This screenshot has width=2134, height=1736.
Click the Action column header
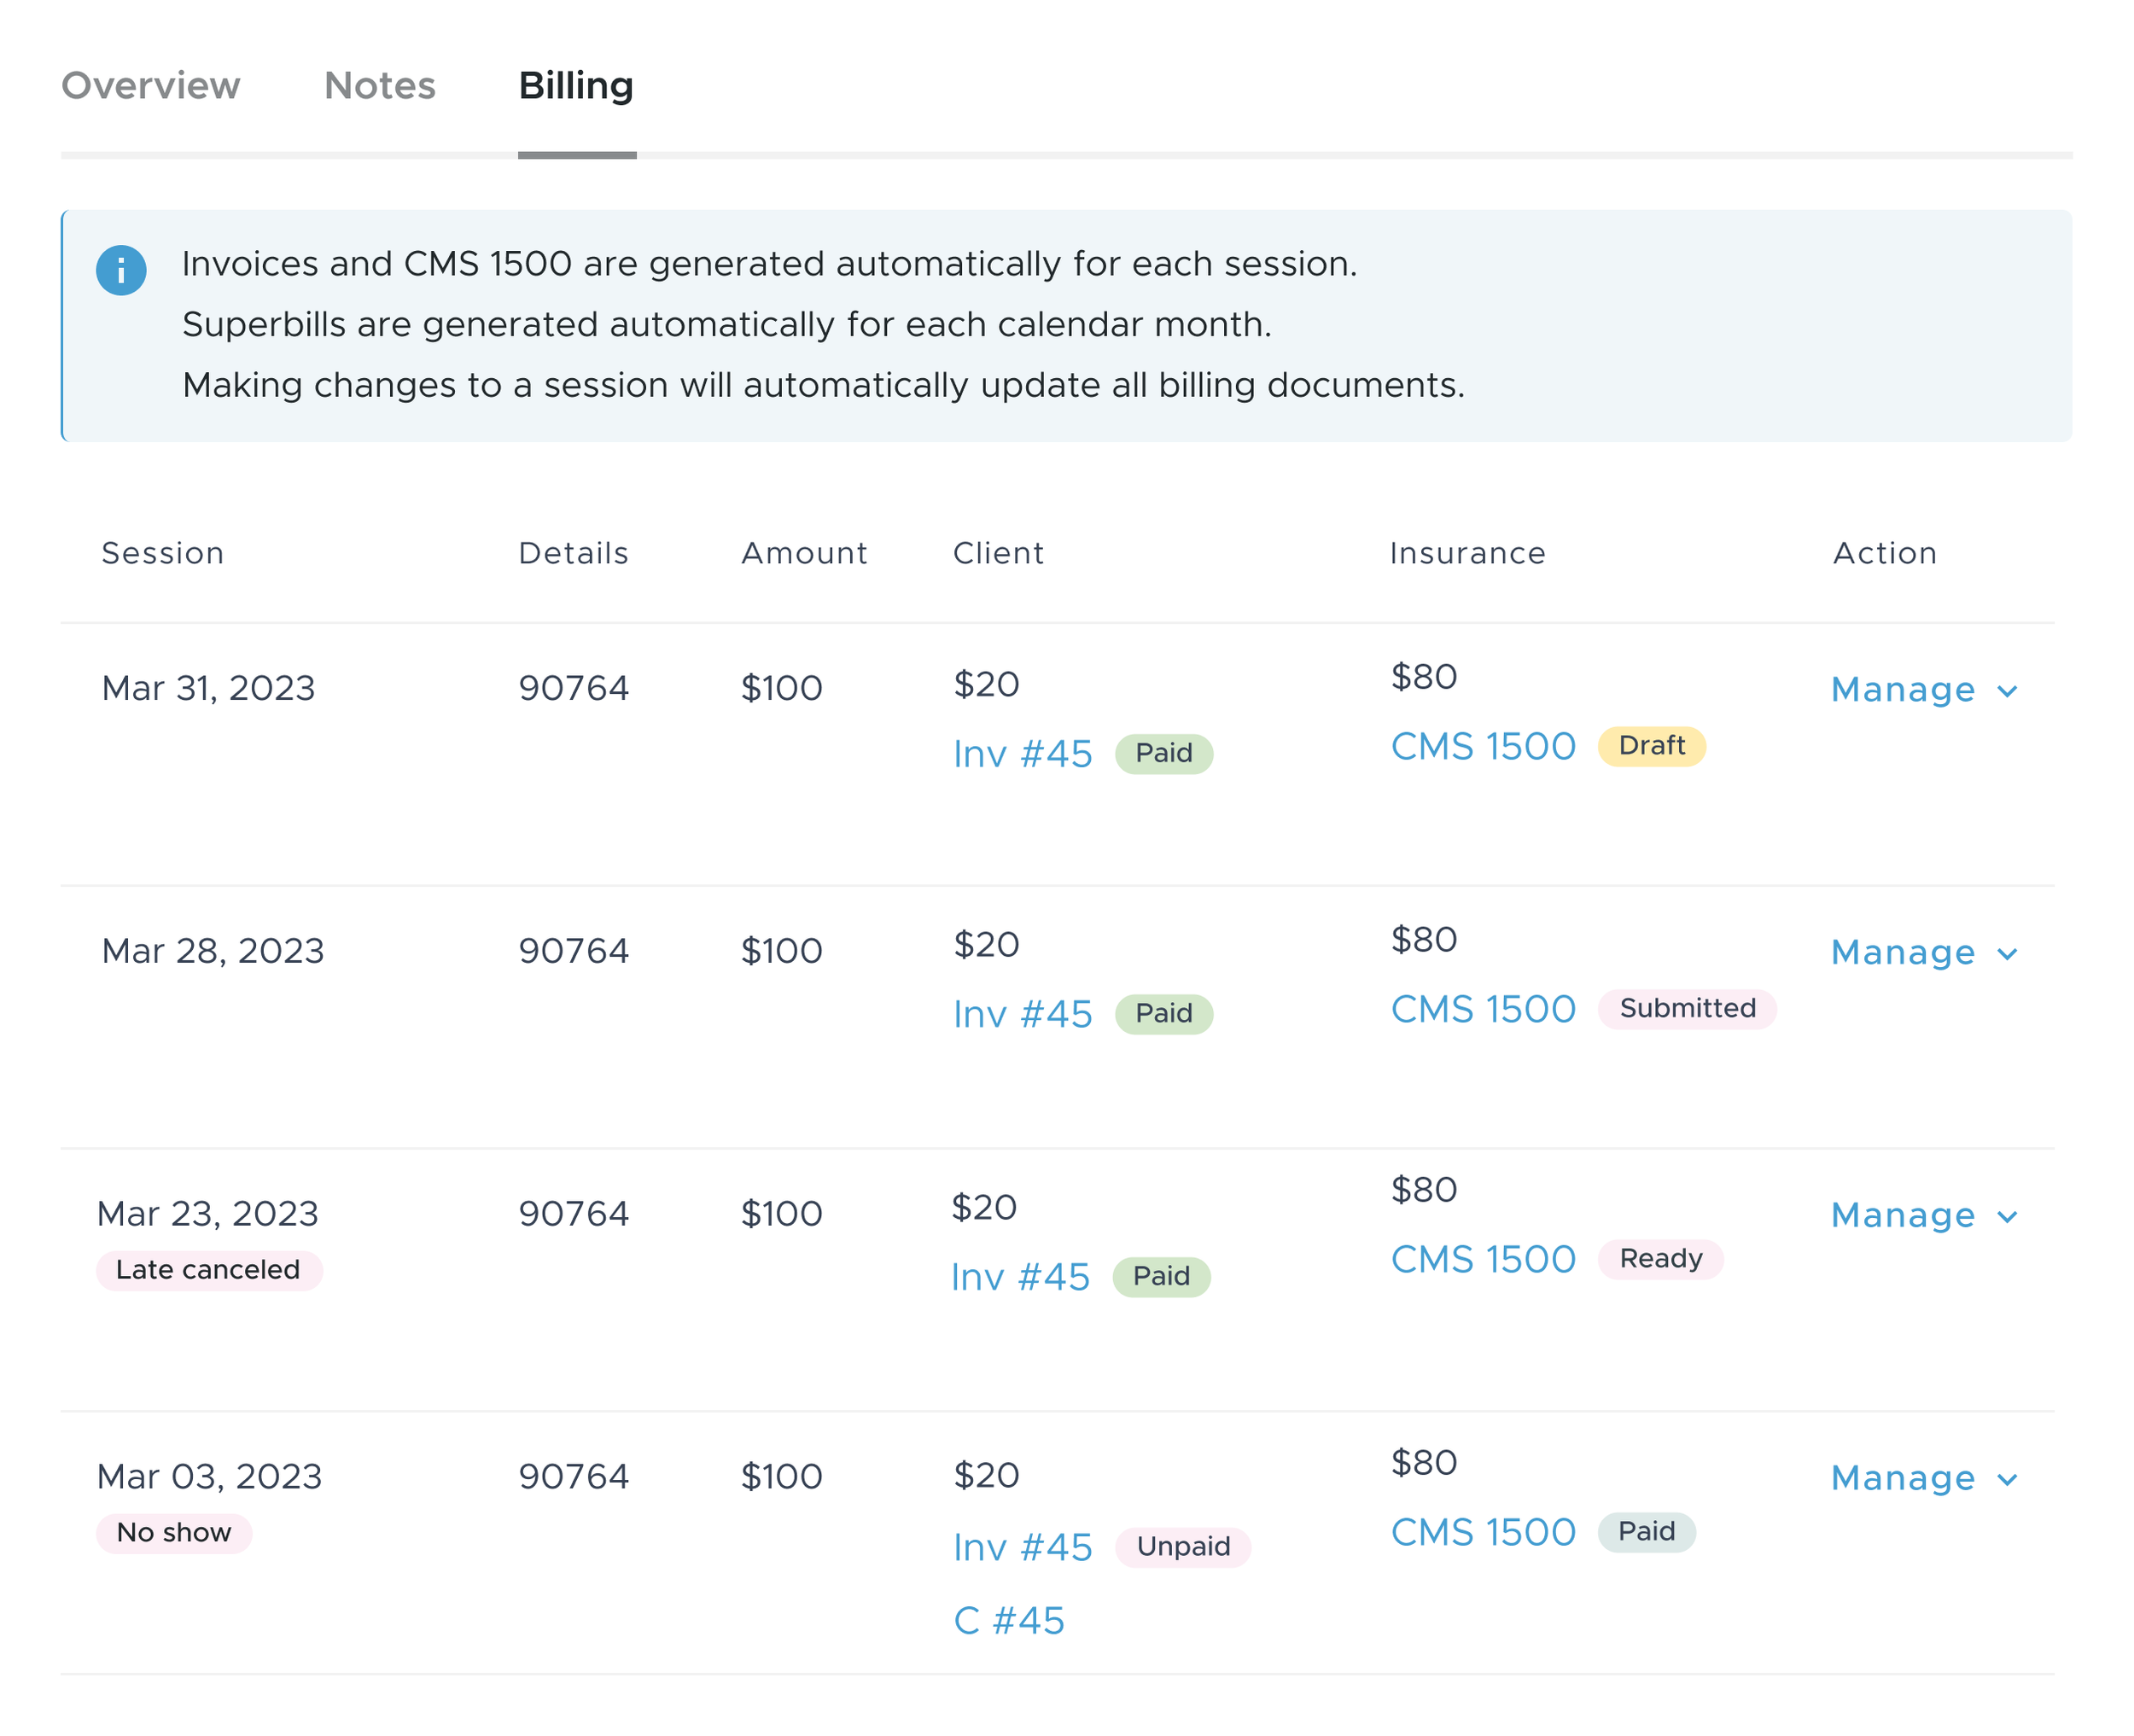coord(1885,554)
